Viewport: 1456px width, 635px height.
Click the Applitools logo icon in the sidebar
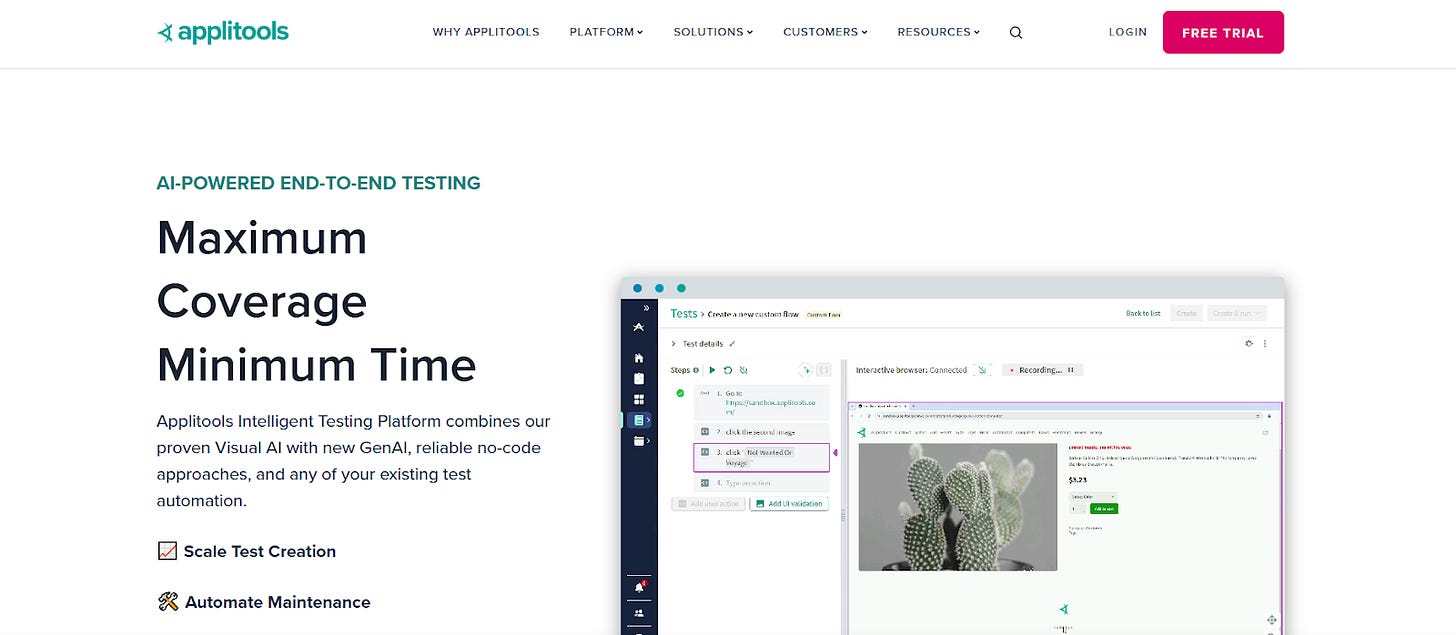point(639,327)
